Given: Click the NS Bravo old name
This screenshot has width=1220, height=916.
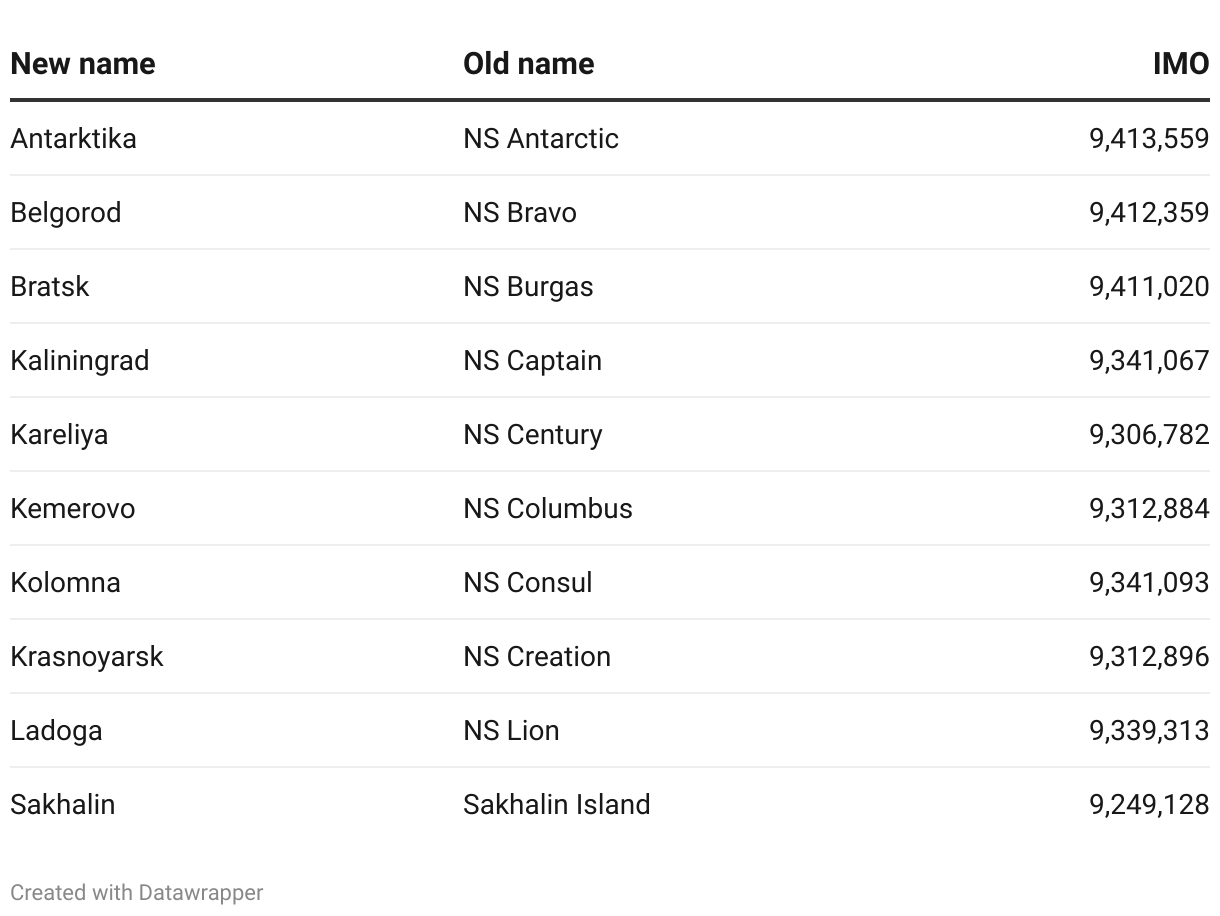Looking at the screenshot, I should pos(520,212).
